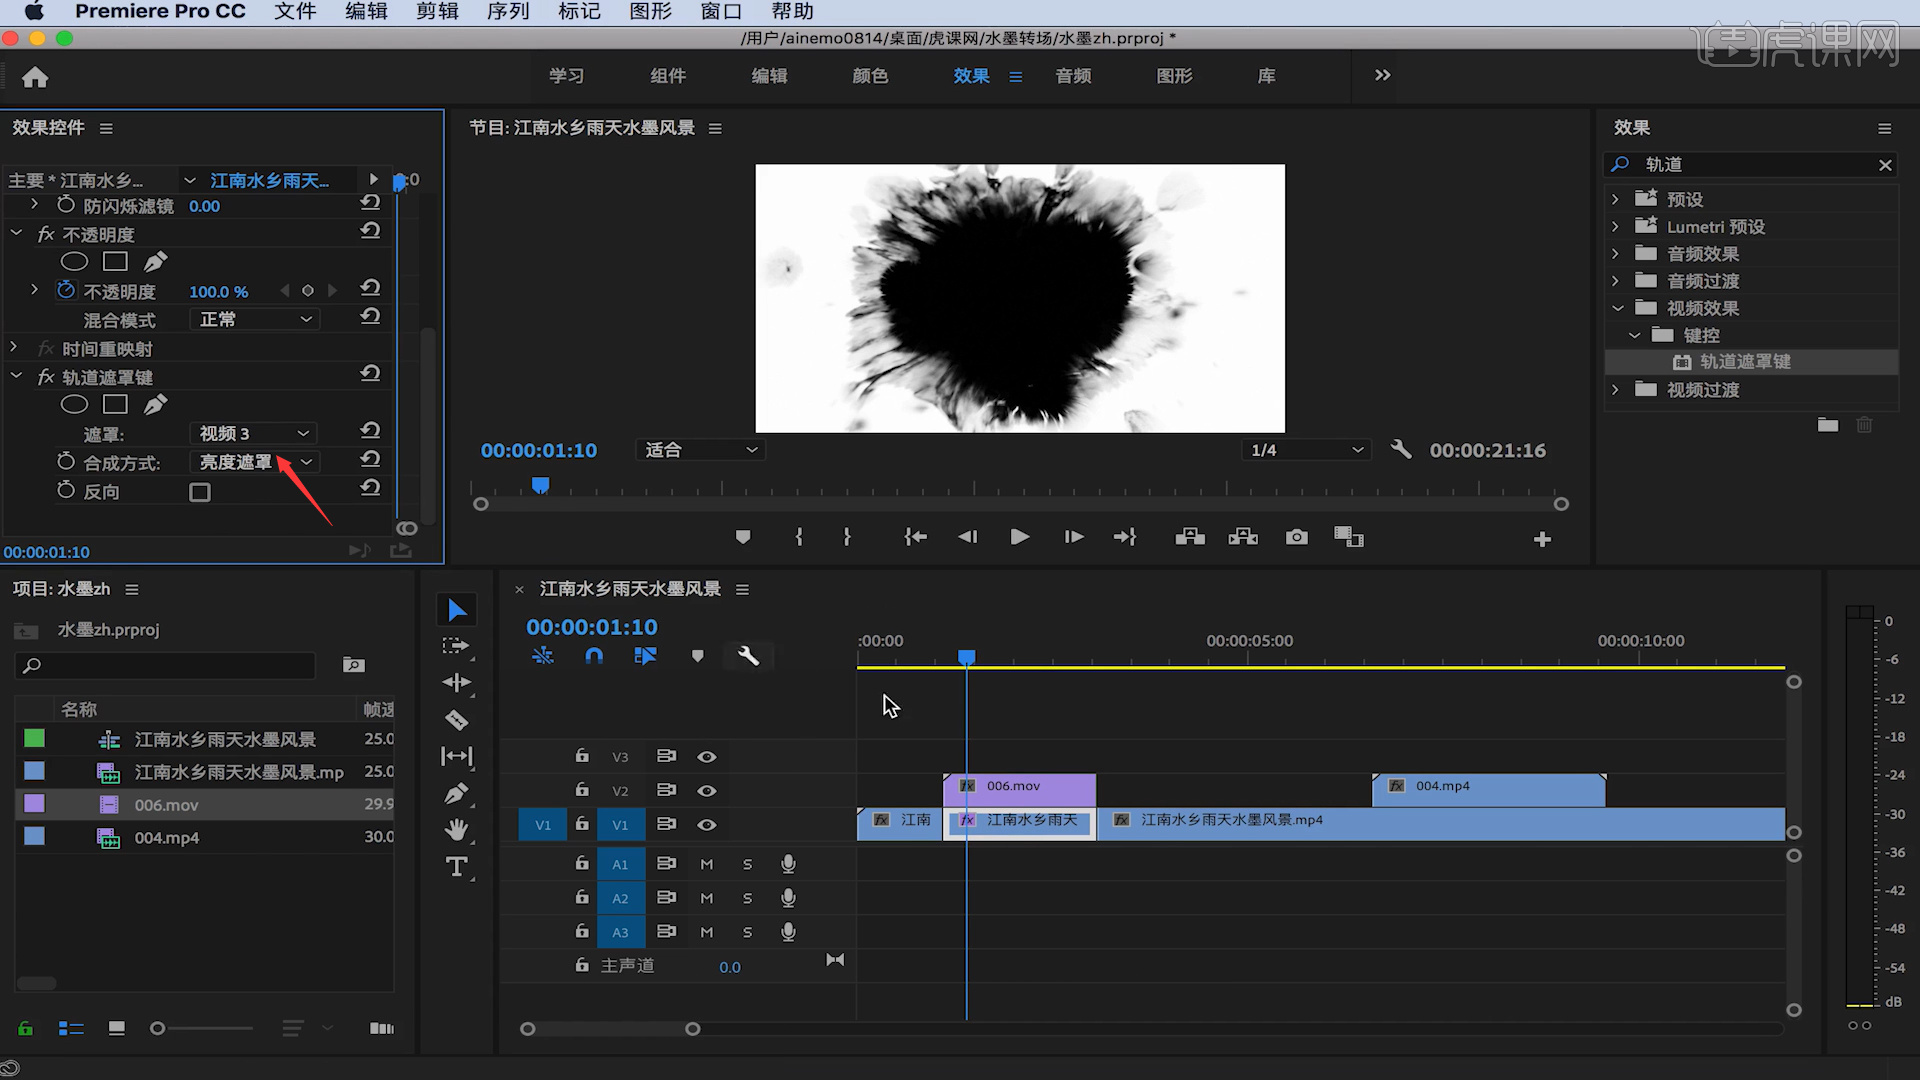
Task: Select pen mask tool under 轨道遮罩键
Action: tap(155, 405)
